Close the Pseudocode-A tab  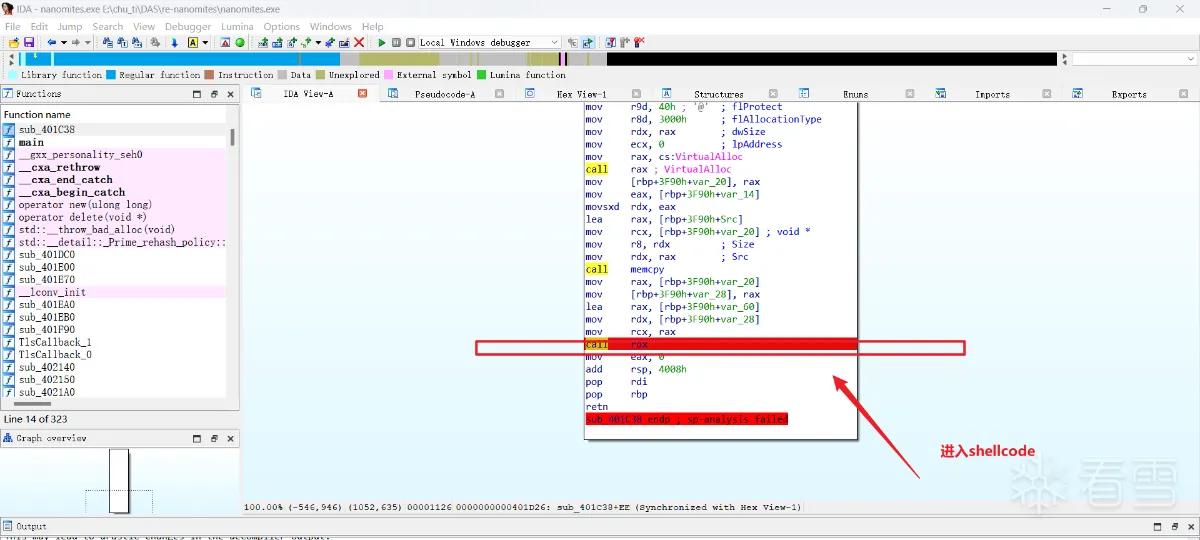(x=499, y=94)
